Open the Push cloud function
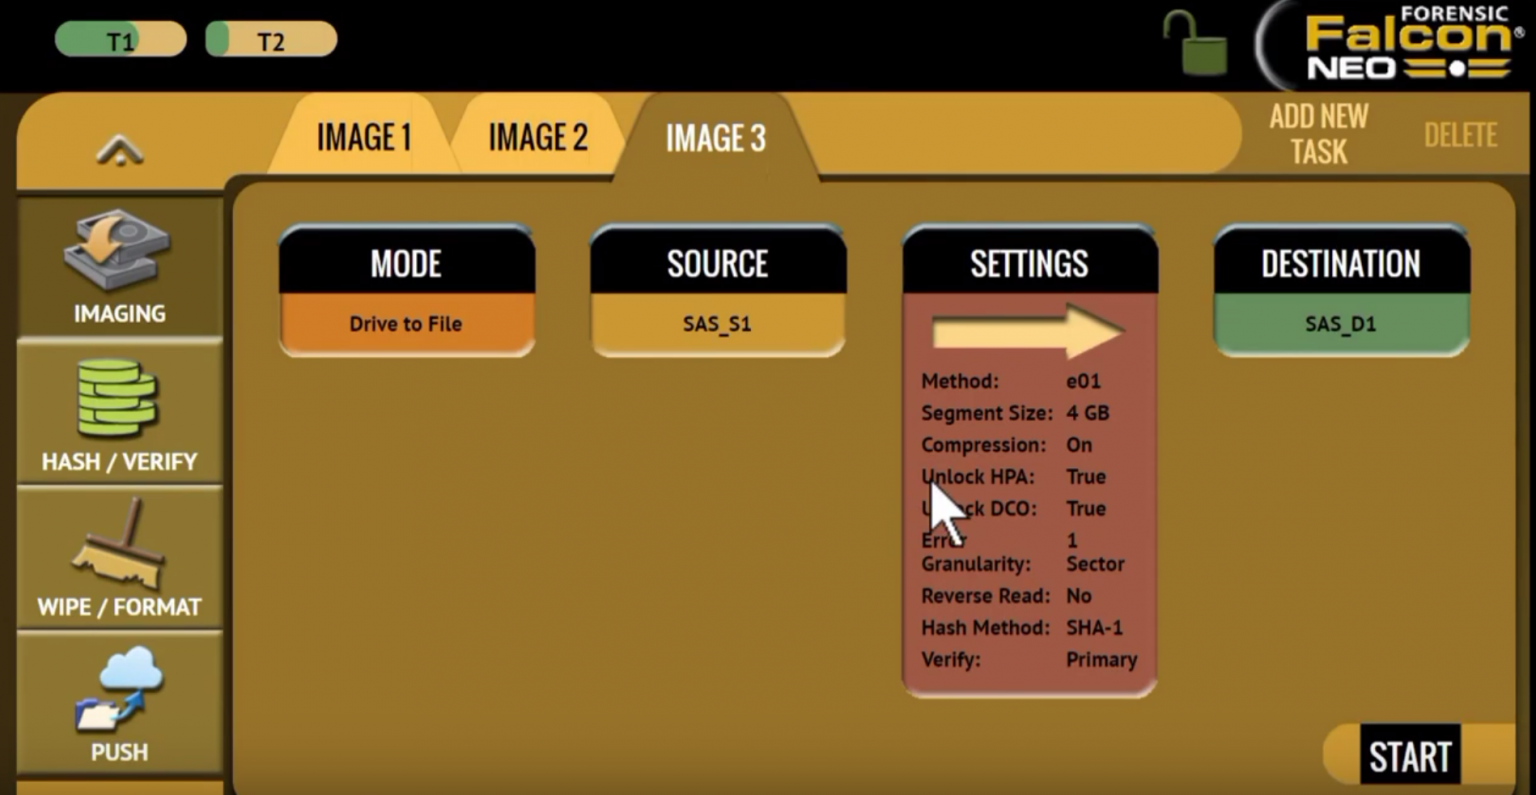Image resolution: width=1536 pixels, height=795 pixels. coord(119,705)
